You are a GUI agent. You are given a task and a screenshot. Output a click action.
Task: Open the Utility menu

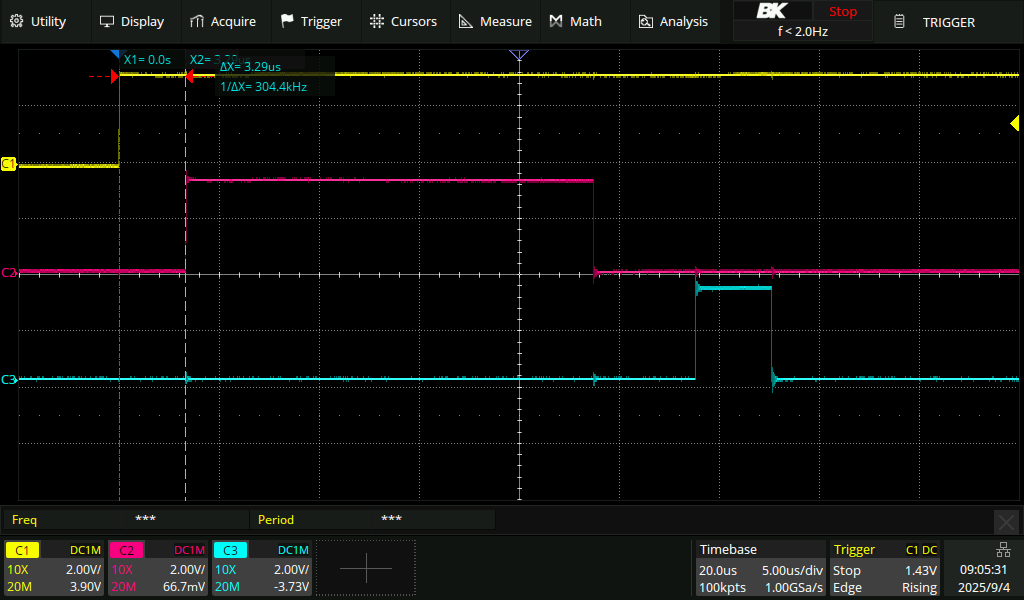(x=39, y=22)
